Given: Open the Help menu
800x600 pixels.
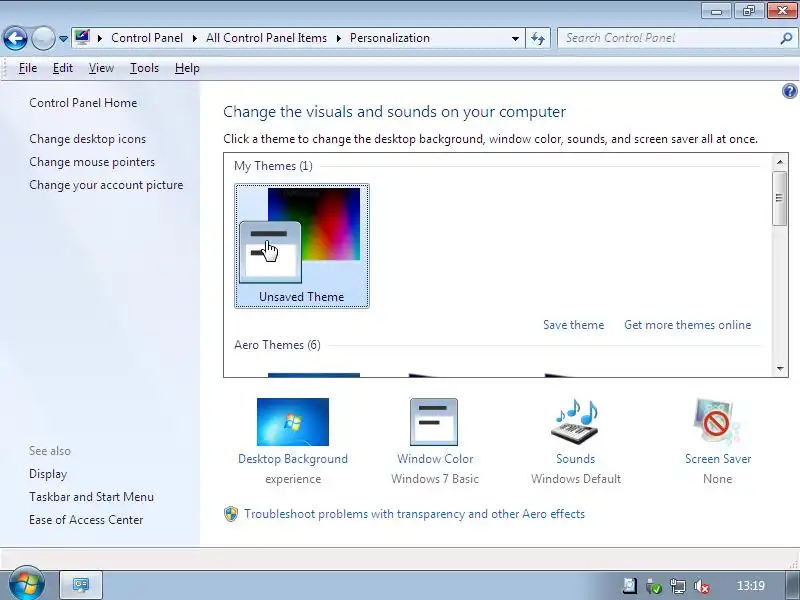Looking at the screenshot, I should pos(187,68).
